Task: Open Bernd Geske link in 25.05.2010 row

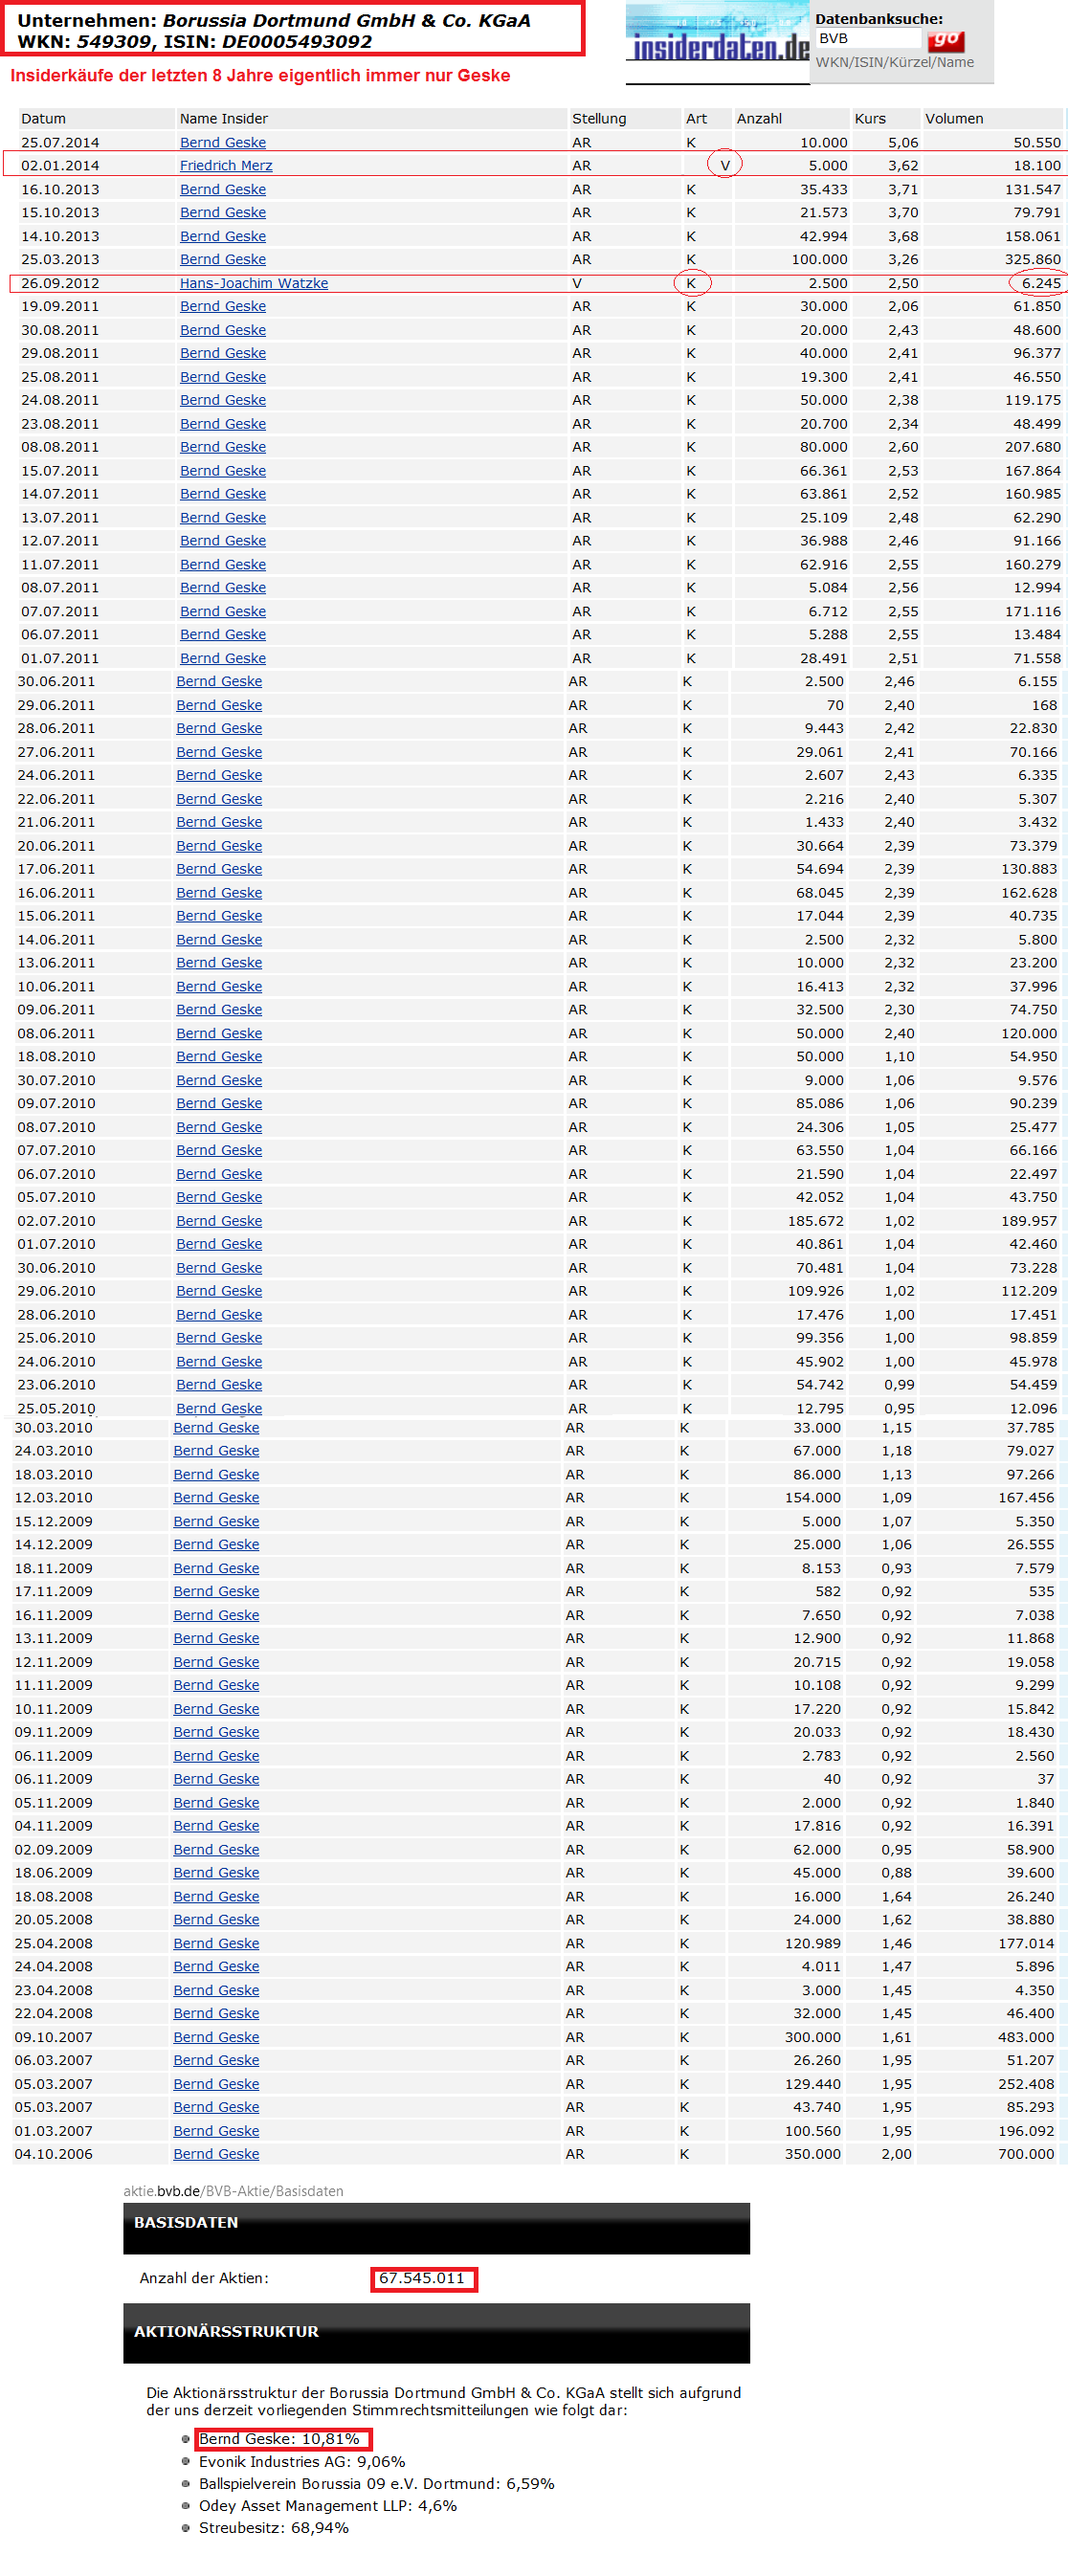Action: pyautogui.click(x=219, y=1408)
